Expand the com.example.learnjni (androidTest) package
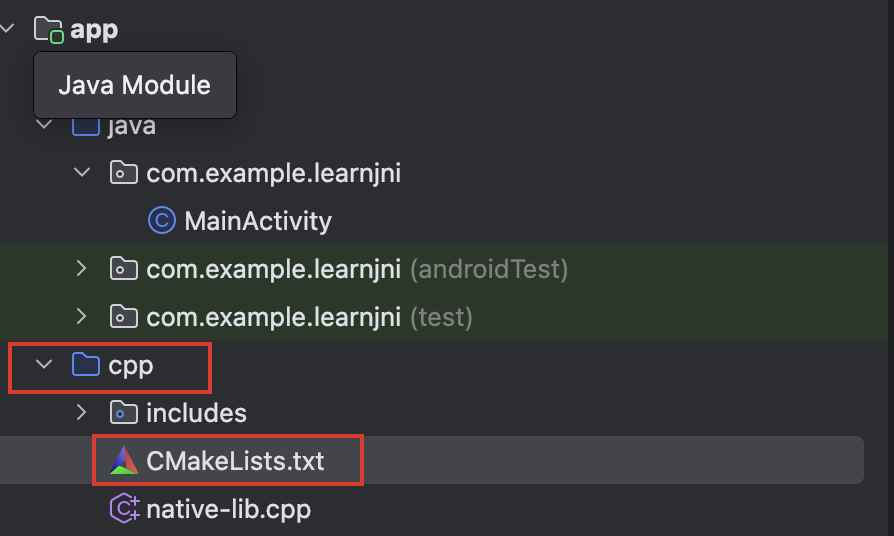The height and width of the screenshot is (536, 894). tap(82, 268)
